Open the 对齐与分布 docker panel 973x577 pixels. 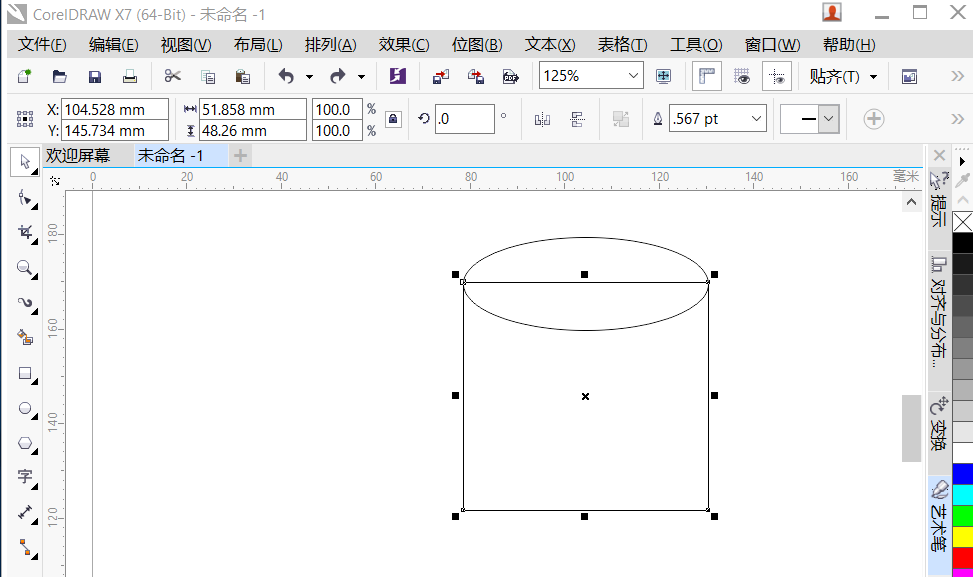[936, 310]
